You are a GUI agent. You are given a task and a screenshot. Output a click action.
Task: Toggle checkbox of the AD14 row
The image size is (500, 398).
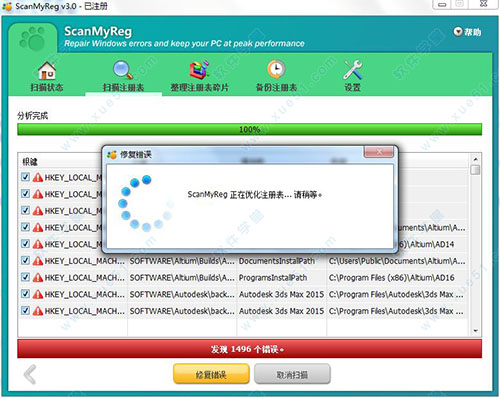click(x=25, y=243)
